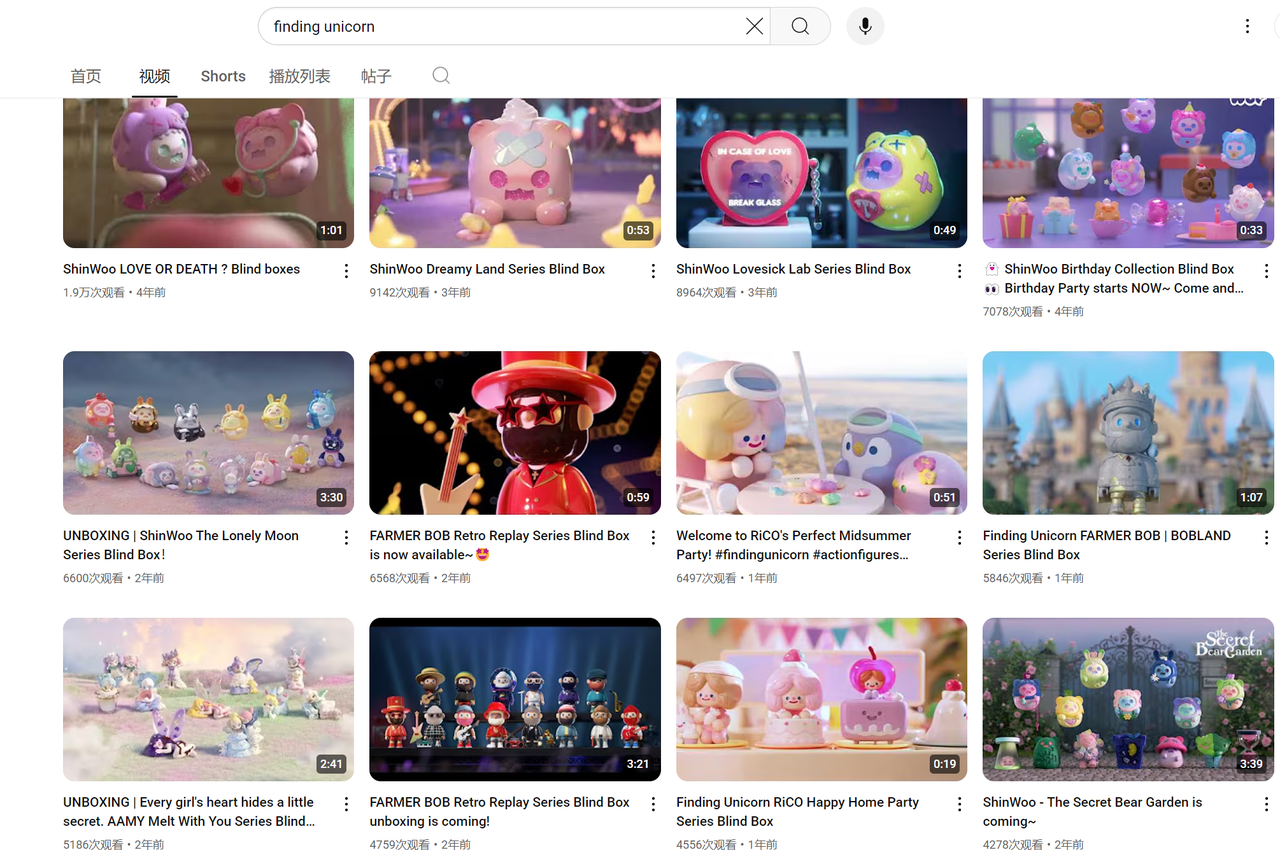Open the 播放列表 tab
Viewport: 1280px width, 850px height.
click(x=299, y=76)
